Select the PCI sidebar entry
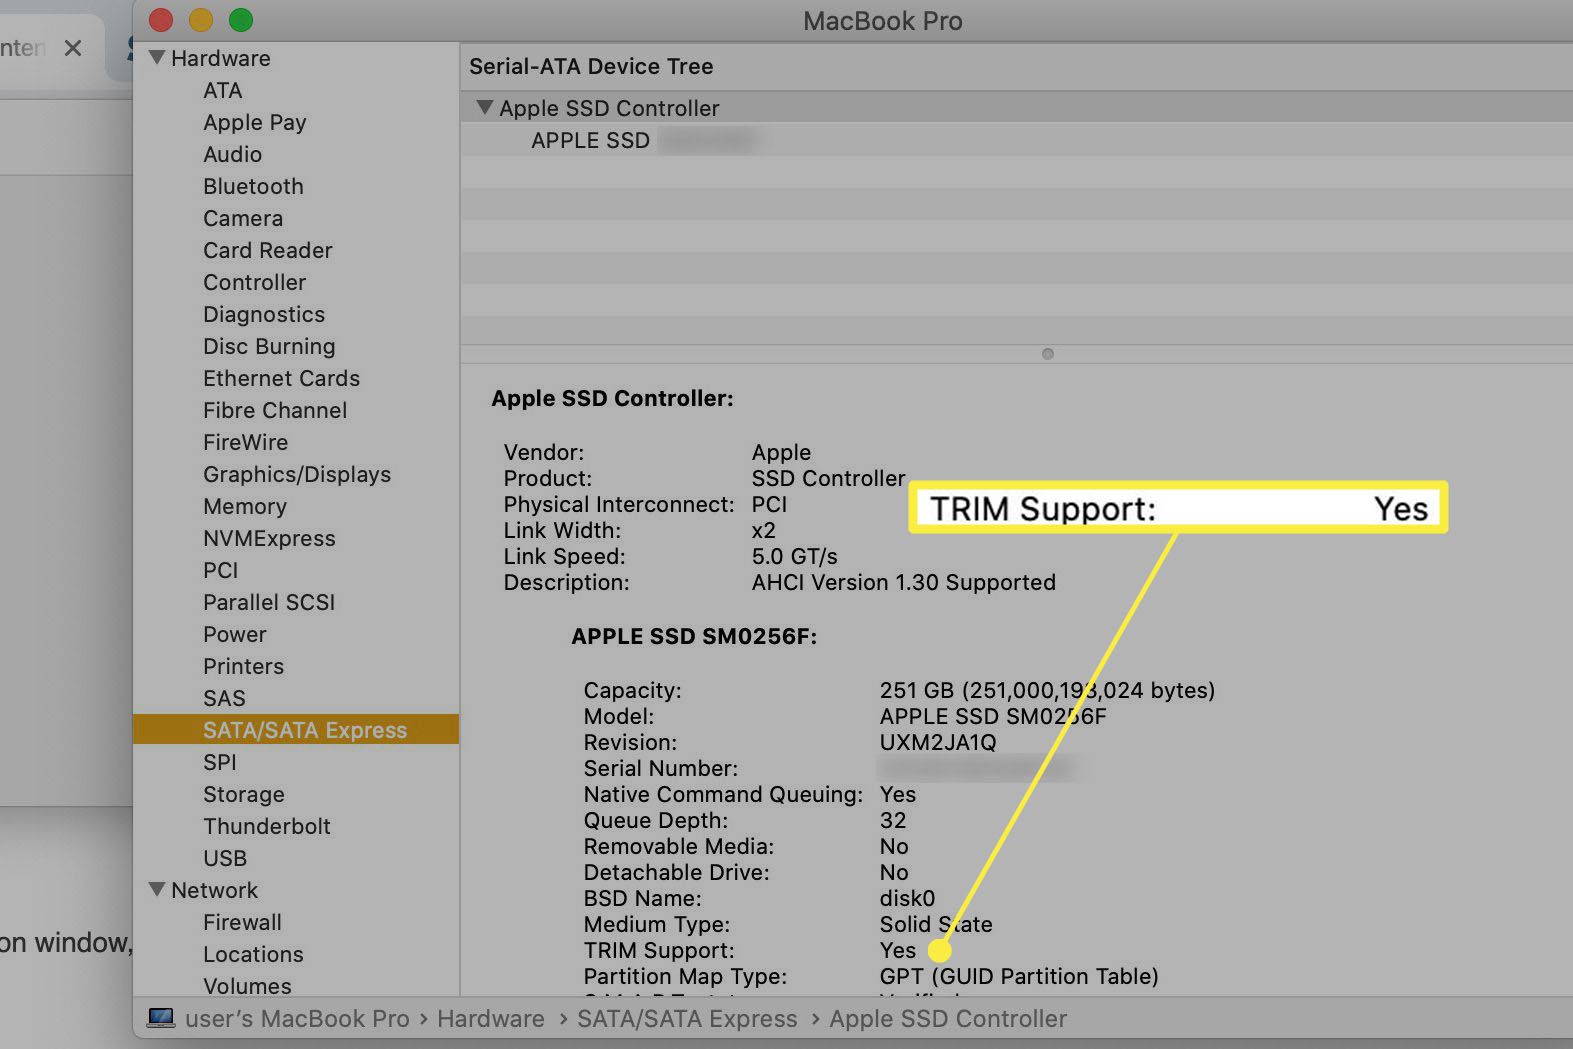Image resolution: width=1573 pixels, height=1049 pixels. click(x=221, y=570)
